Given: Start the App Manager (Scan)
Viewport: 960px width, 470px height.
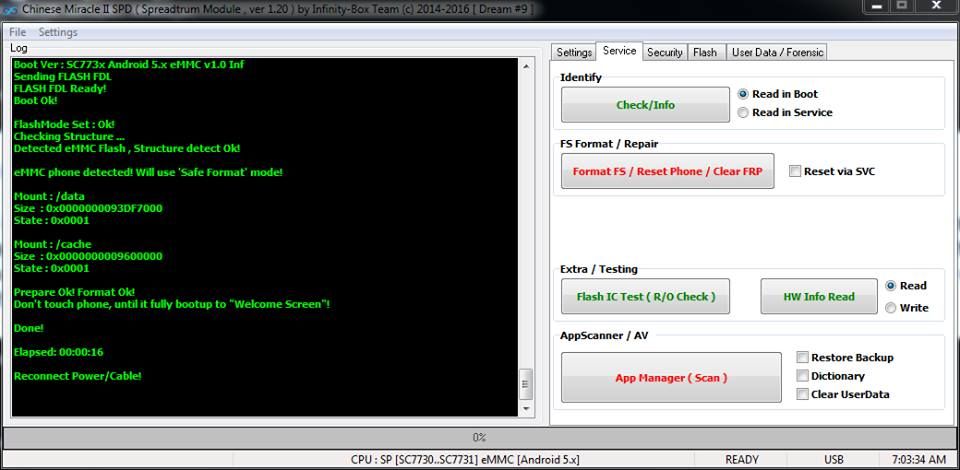Looking at the screenshot, I should [x=671, y=378].
